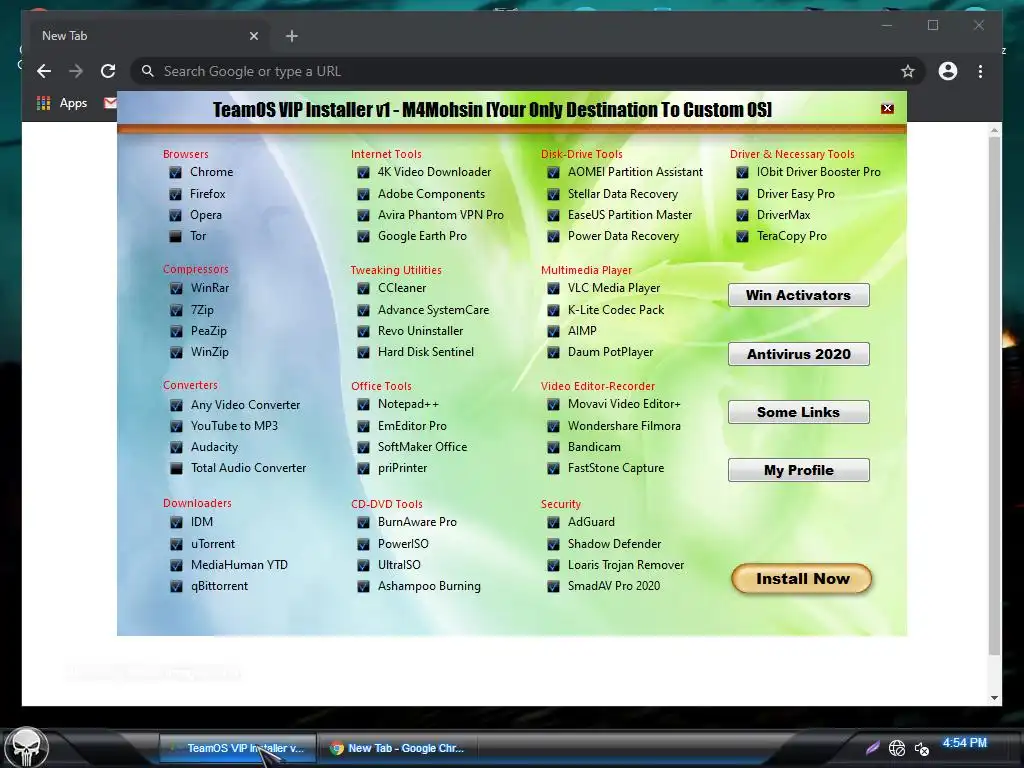Enable the Tor checkbox
1024x768 pixels.
coord(175,236)
